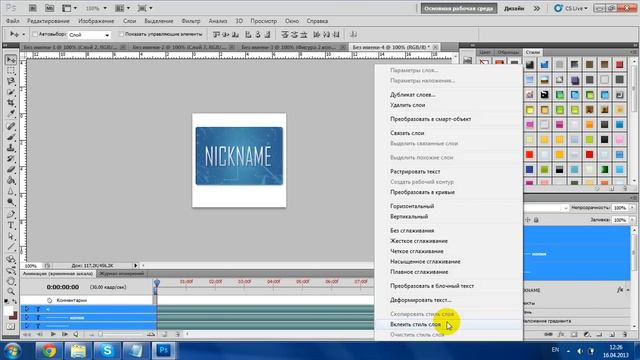Image resolution: width=640 pixels, height=360 pixels.
Task: Select the Horizontal Type tool
Action: pos(11,225)
